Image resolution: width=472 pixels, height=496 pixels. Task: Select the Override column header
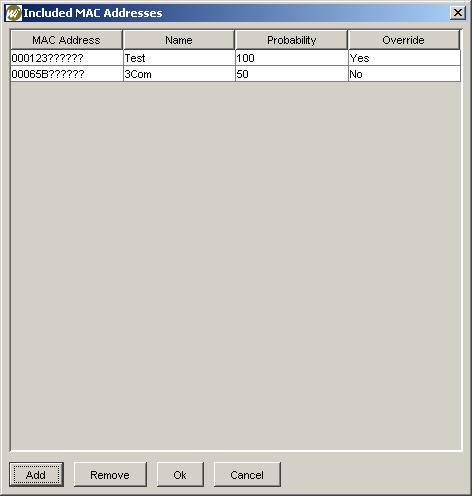tap(404, 40)
